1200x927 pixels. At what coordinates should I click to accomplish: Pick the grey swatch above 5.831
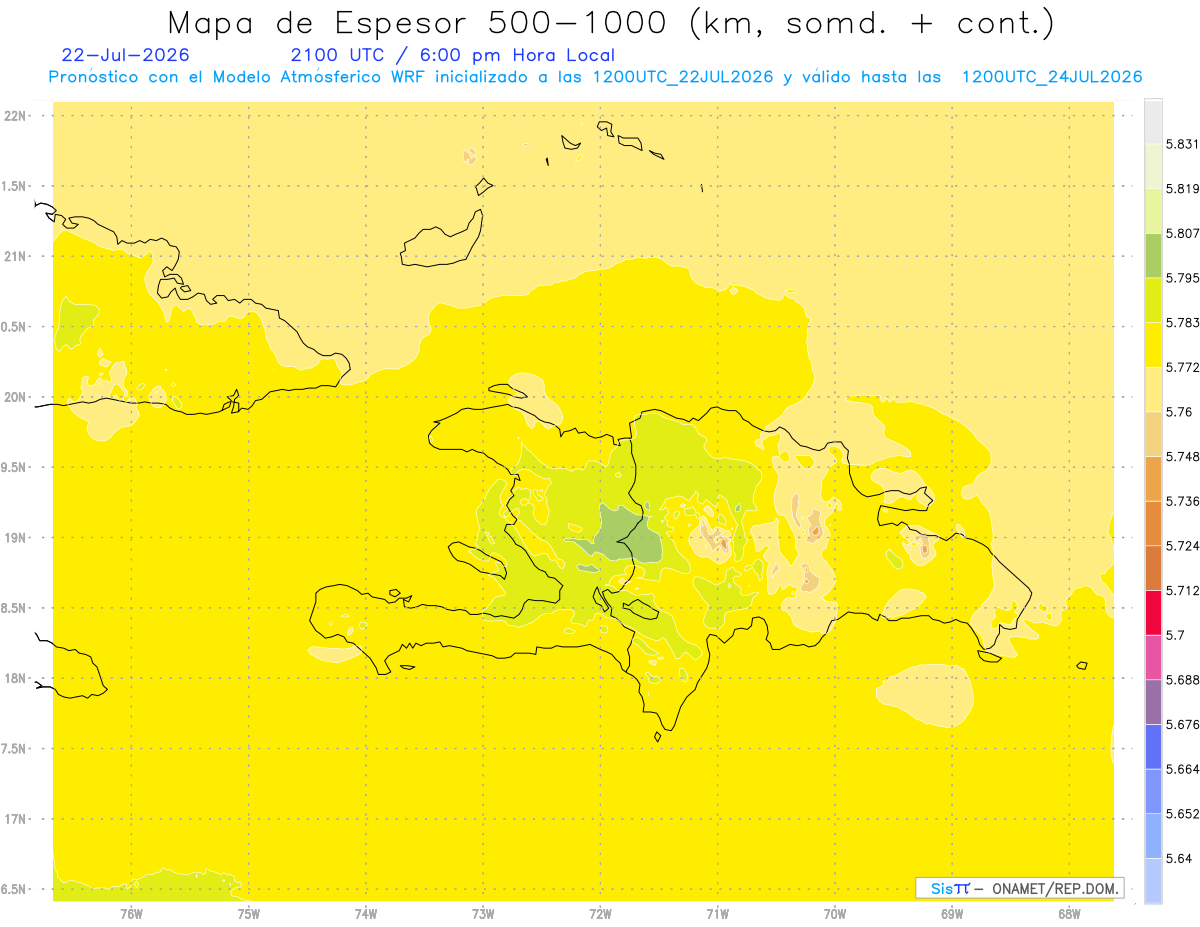click(1153, 122)
